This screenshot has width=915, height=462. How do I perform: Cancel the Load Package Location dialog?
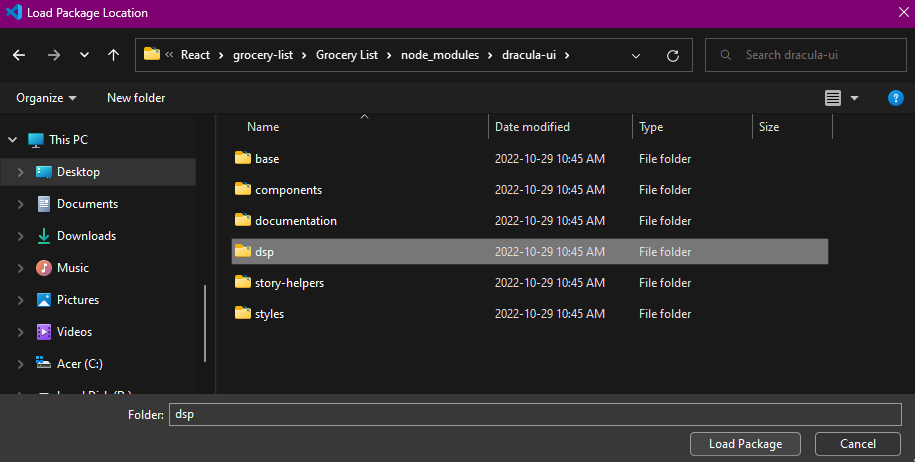point(858,444)
